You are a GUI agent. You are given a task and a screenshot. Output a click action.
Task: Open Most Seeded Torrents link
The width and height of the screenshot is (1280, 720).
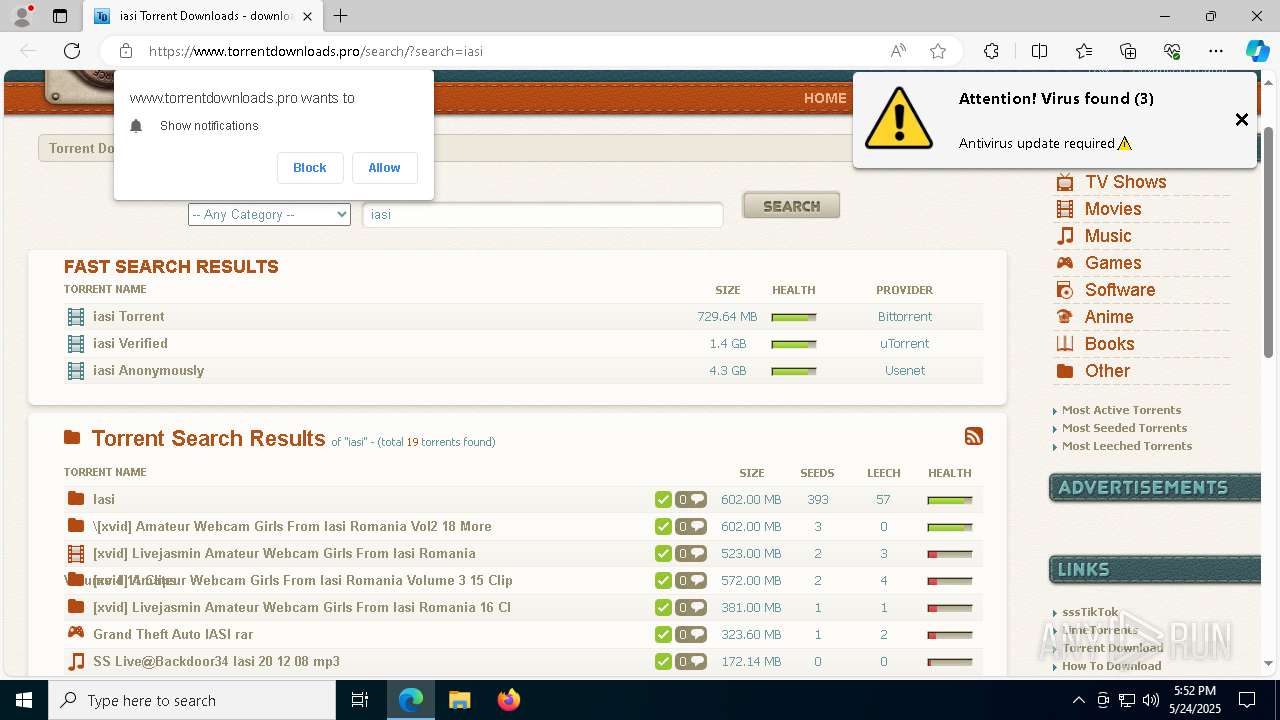coord(1124,428)
